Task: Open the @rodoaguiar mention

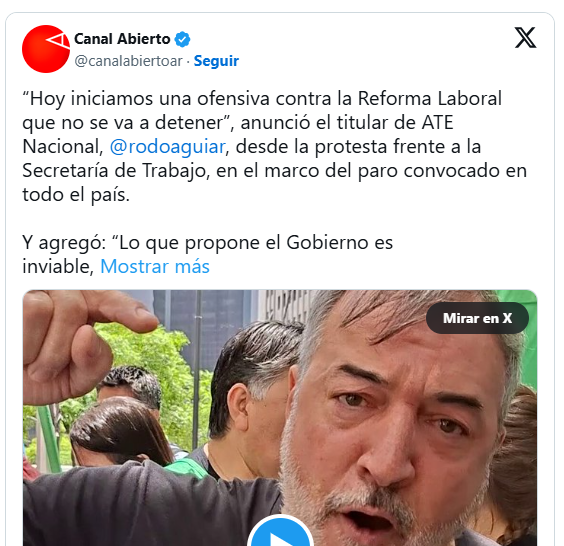Action: pyautogui.click(x=168, y=147)
